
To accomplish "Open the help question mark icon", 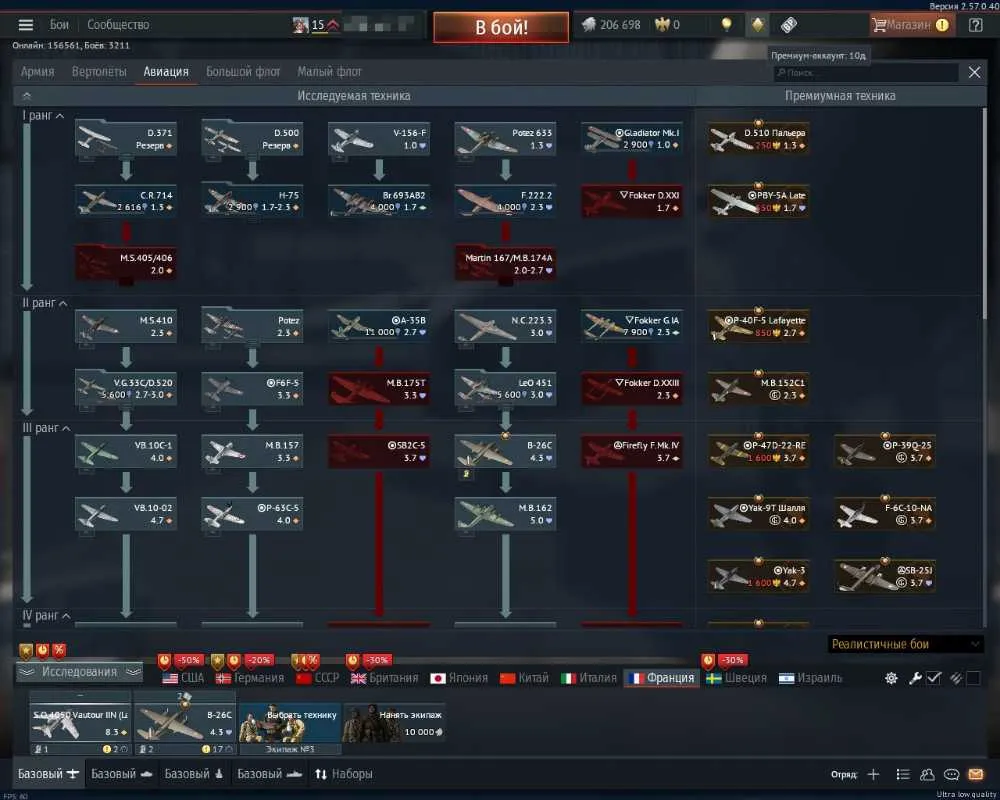I will click(975, 25).
